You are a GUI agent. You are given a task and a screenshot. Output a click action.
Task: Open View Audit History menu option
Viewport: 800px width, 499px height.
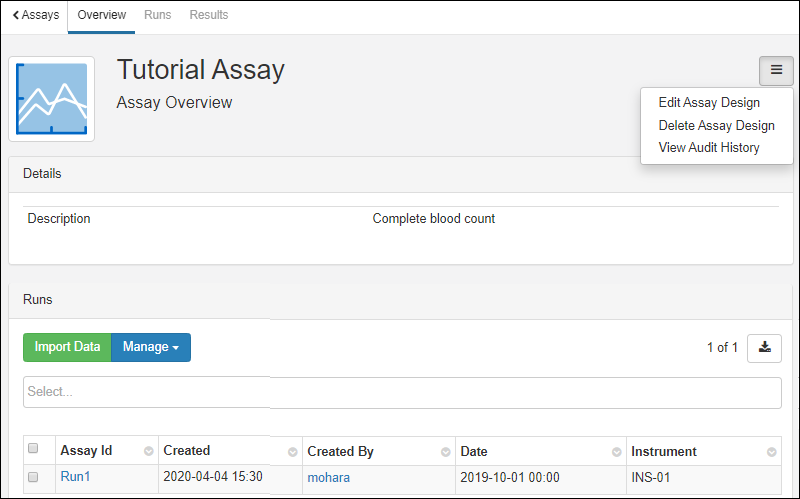click(708, 148)
